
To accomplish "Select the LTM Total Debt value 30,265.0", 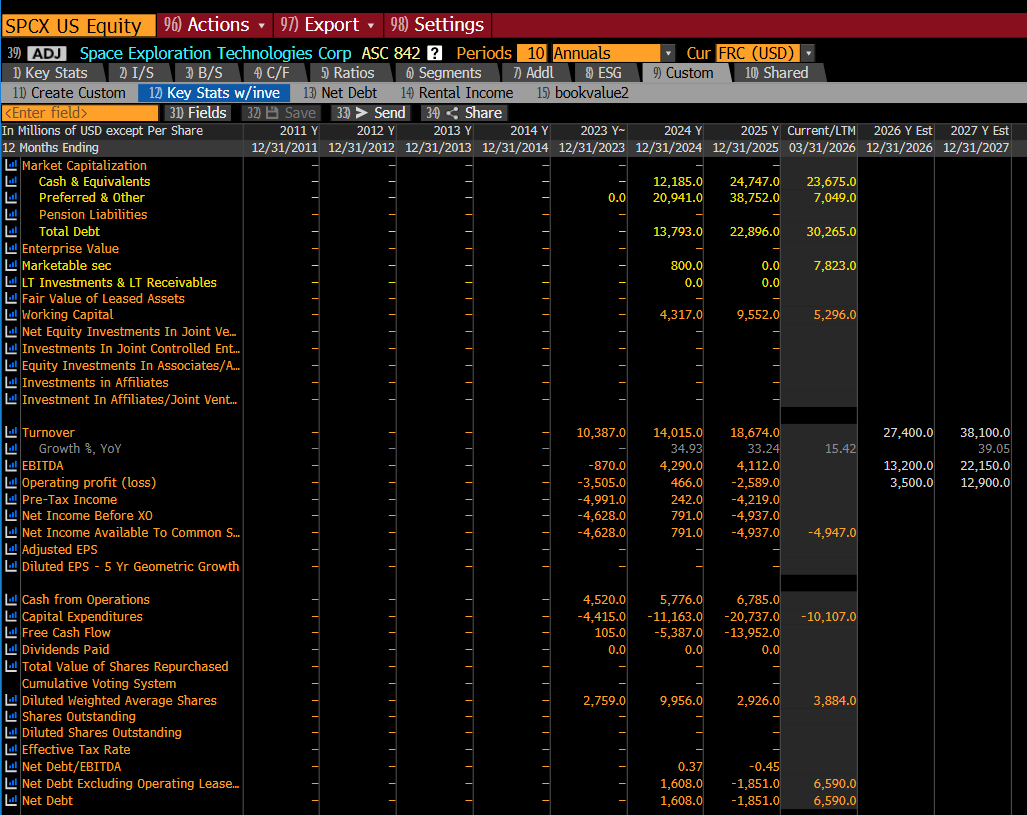I will click(x=831, y=231).
